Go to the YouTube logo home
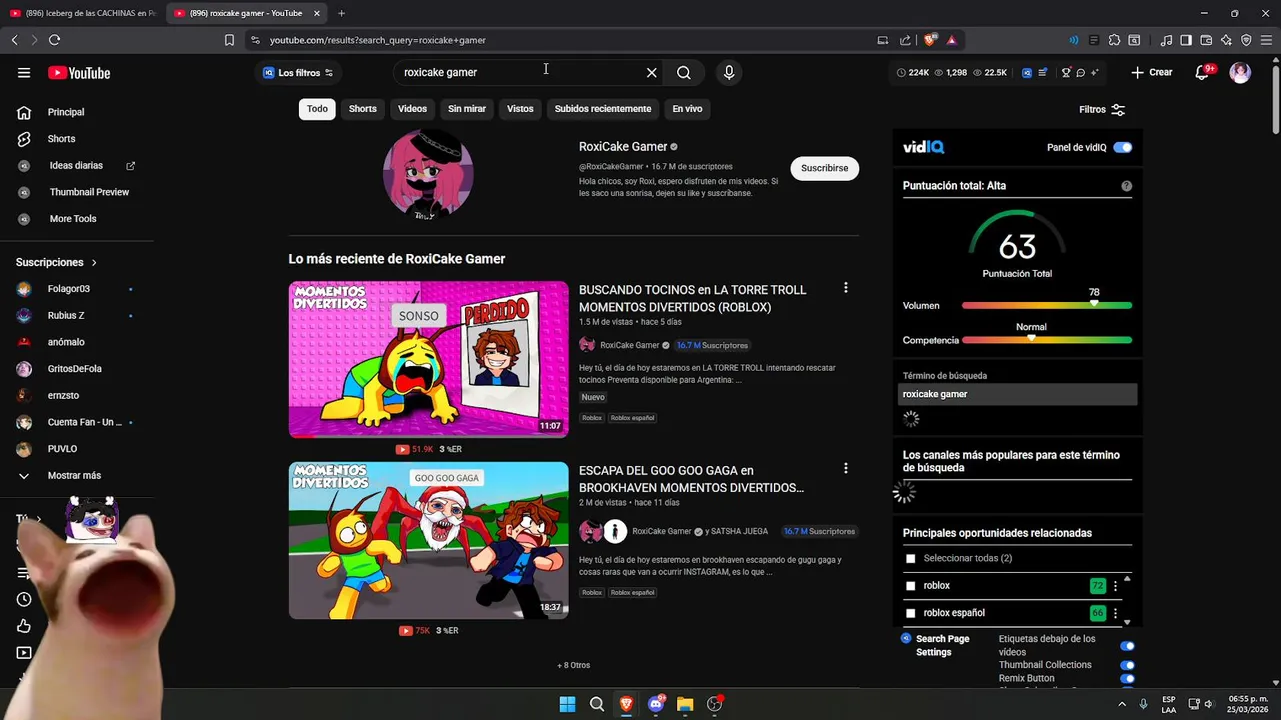This screenshot has width=1281, height=720. (79, 72)
